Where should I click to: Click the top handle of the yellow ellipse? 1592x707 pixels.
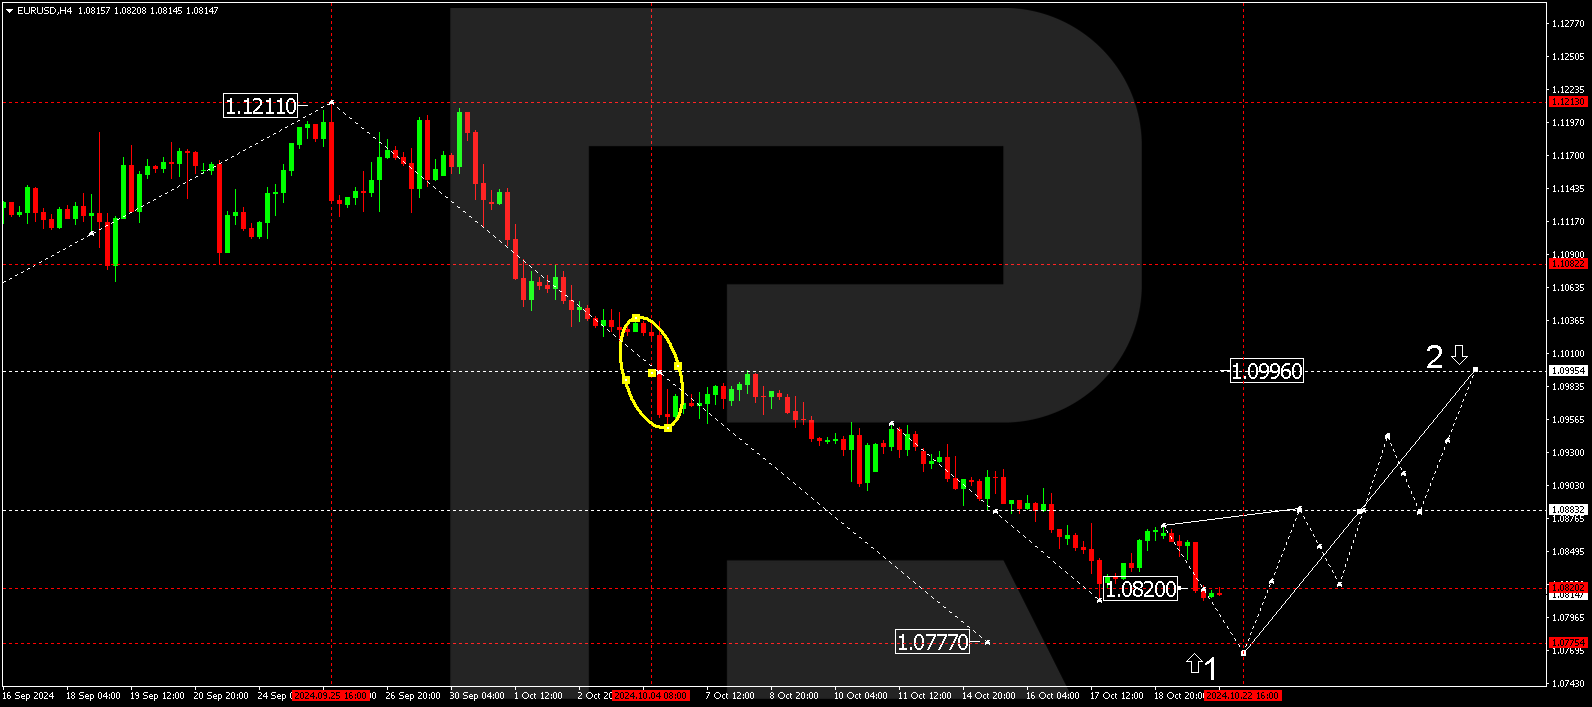tap(636, 317)
